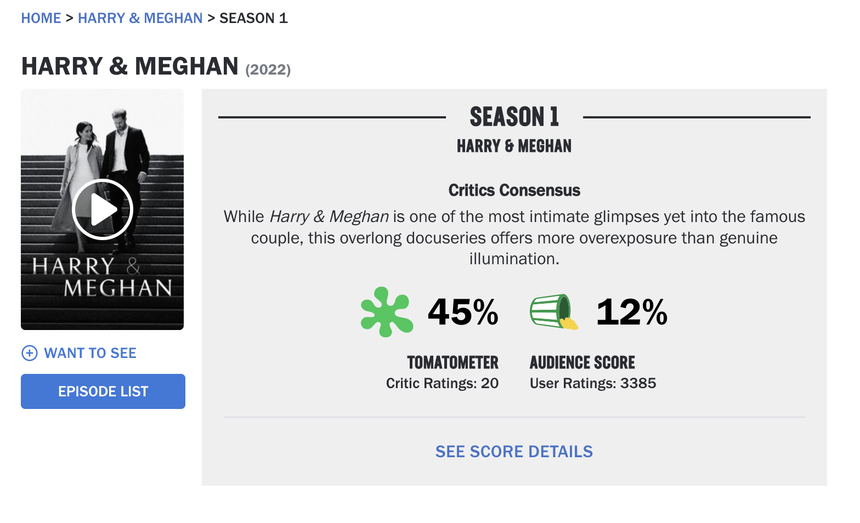Click the 12% audience score
The image size is (860, 523).
631,313
